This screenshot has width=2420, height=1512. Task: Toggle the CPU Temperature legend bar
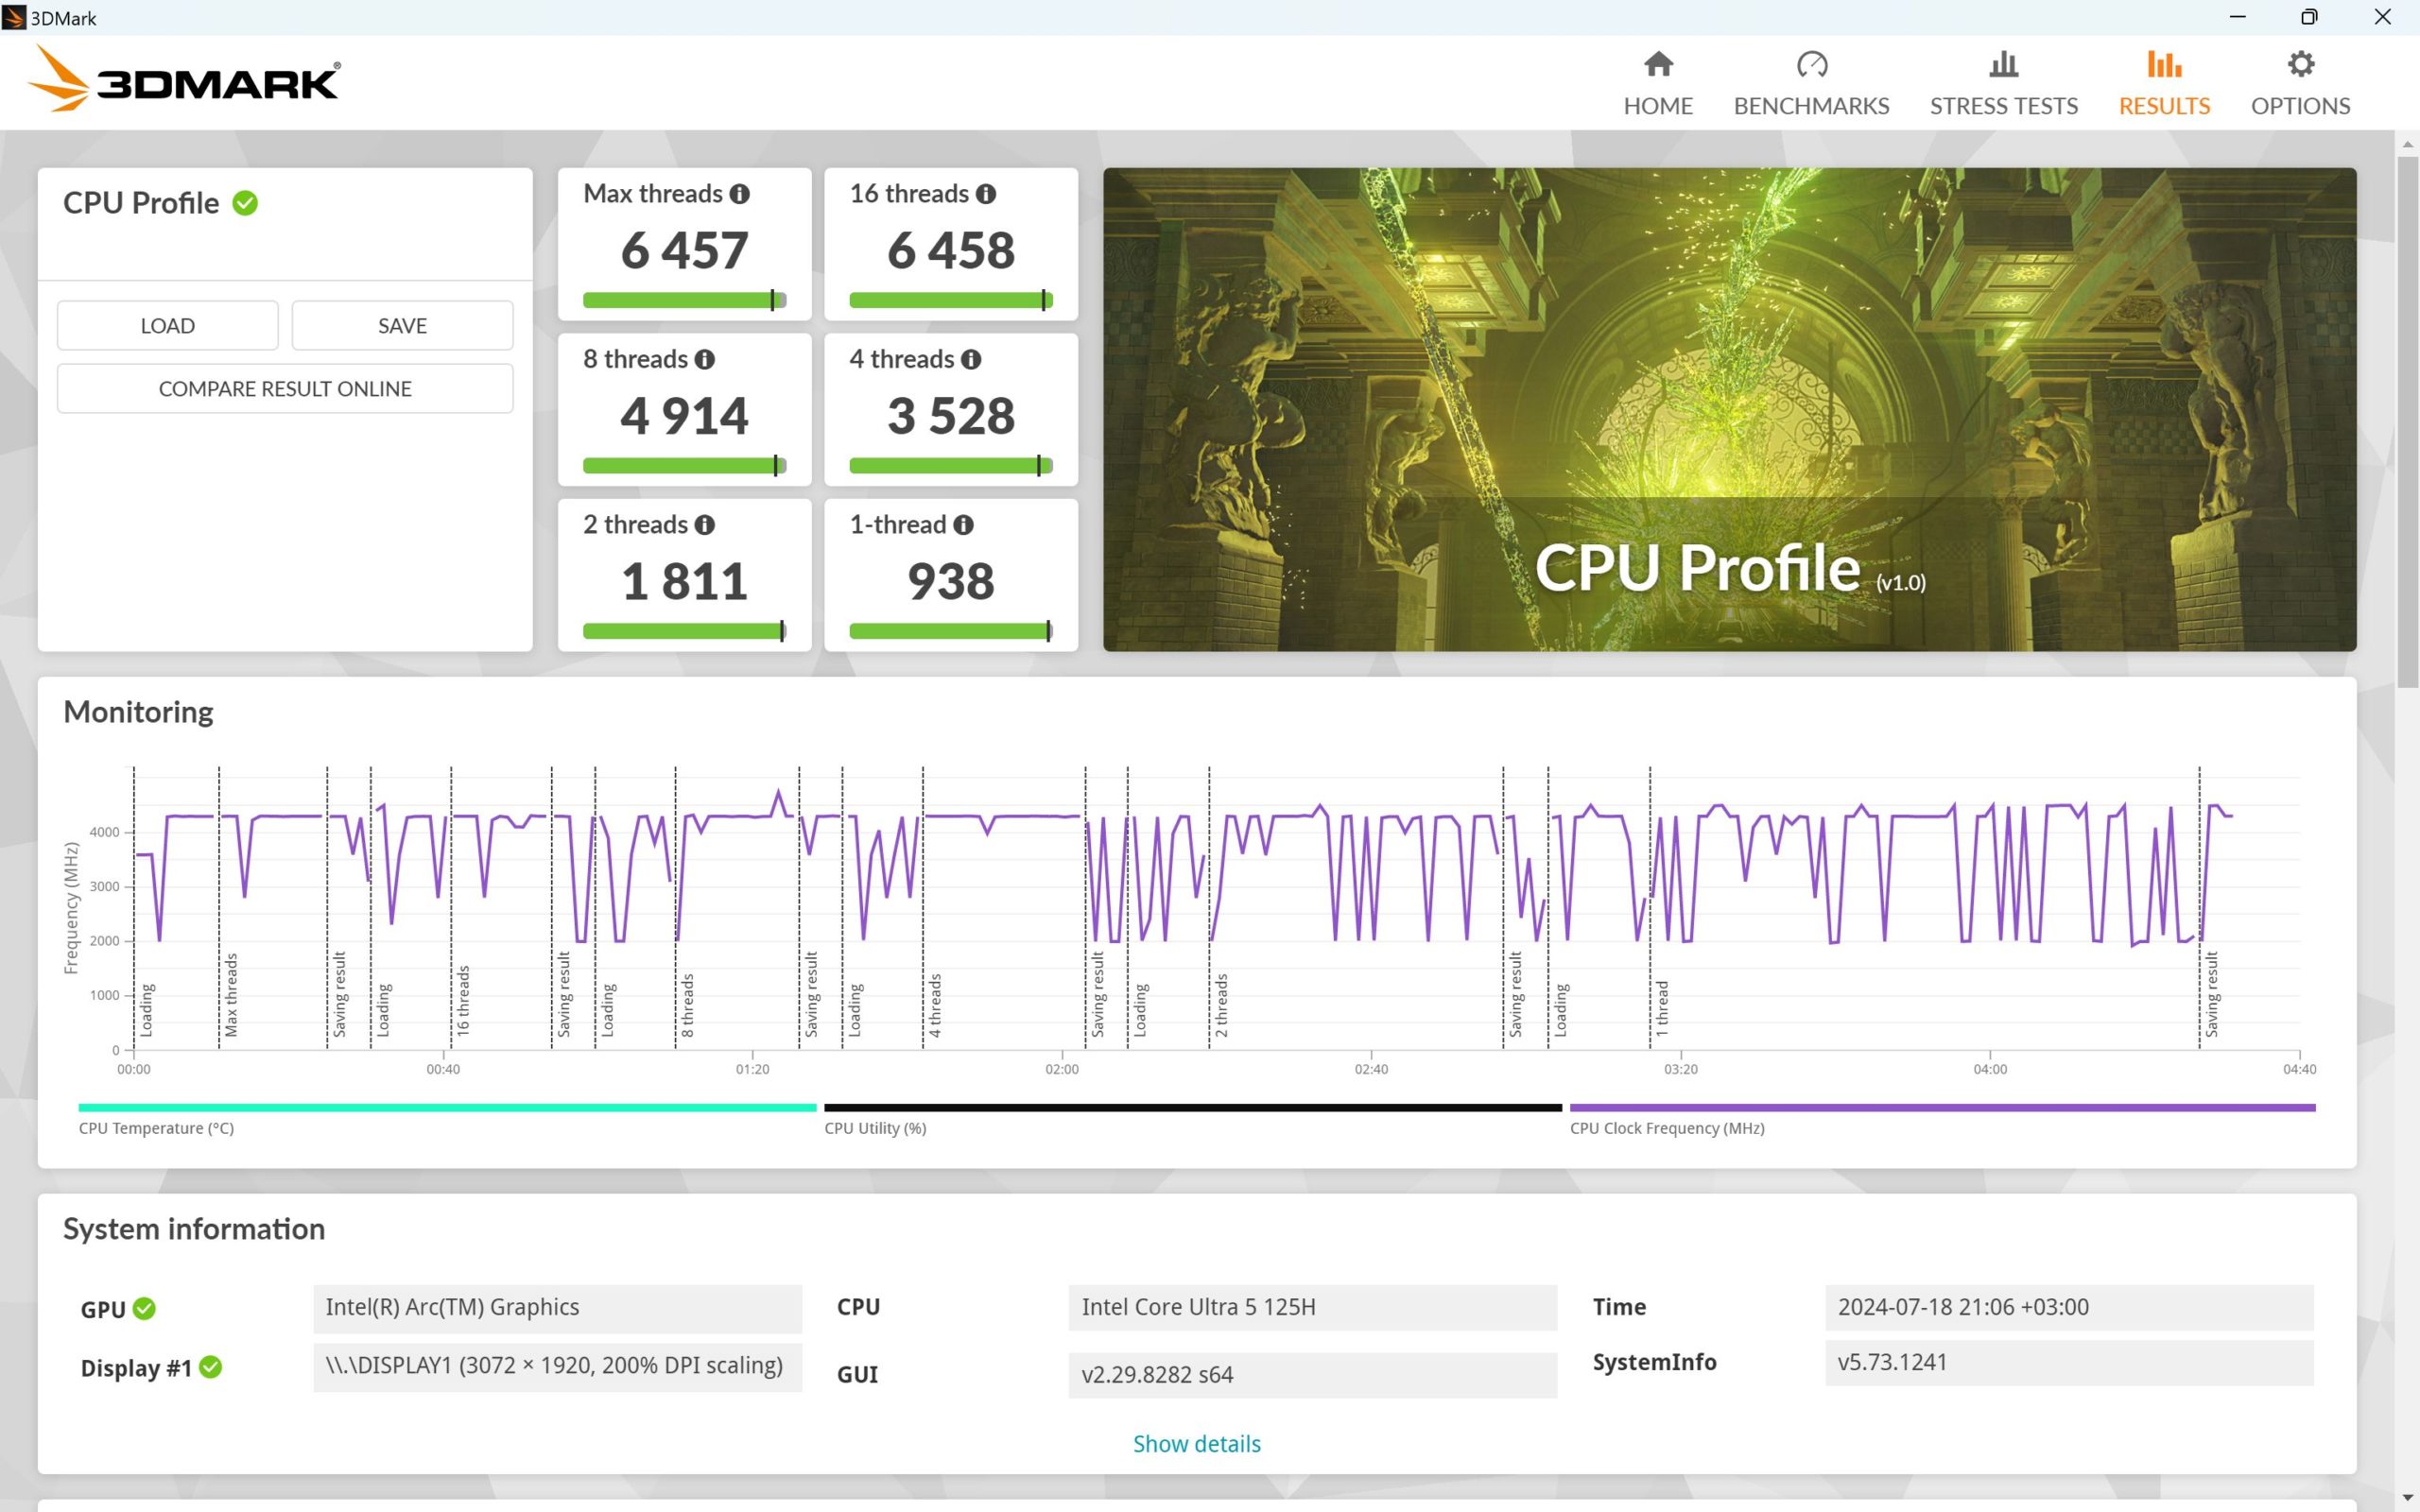tap(447, 1108)
